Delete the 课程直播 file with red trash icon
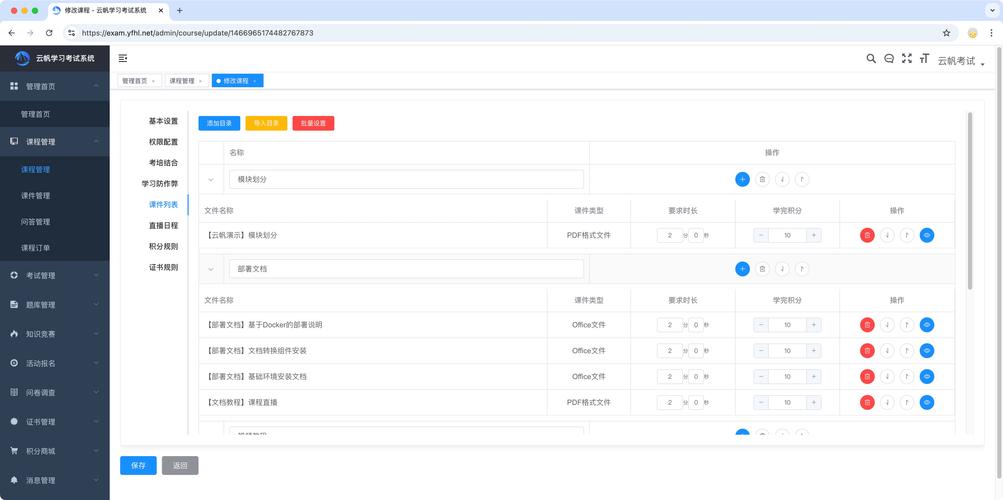1003x500 pixels. [867, 402]
